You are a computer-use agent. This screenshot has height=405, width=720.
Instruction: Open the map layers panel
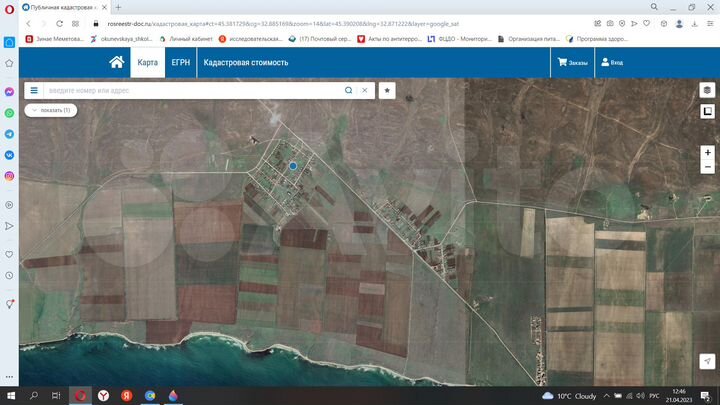707,90
